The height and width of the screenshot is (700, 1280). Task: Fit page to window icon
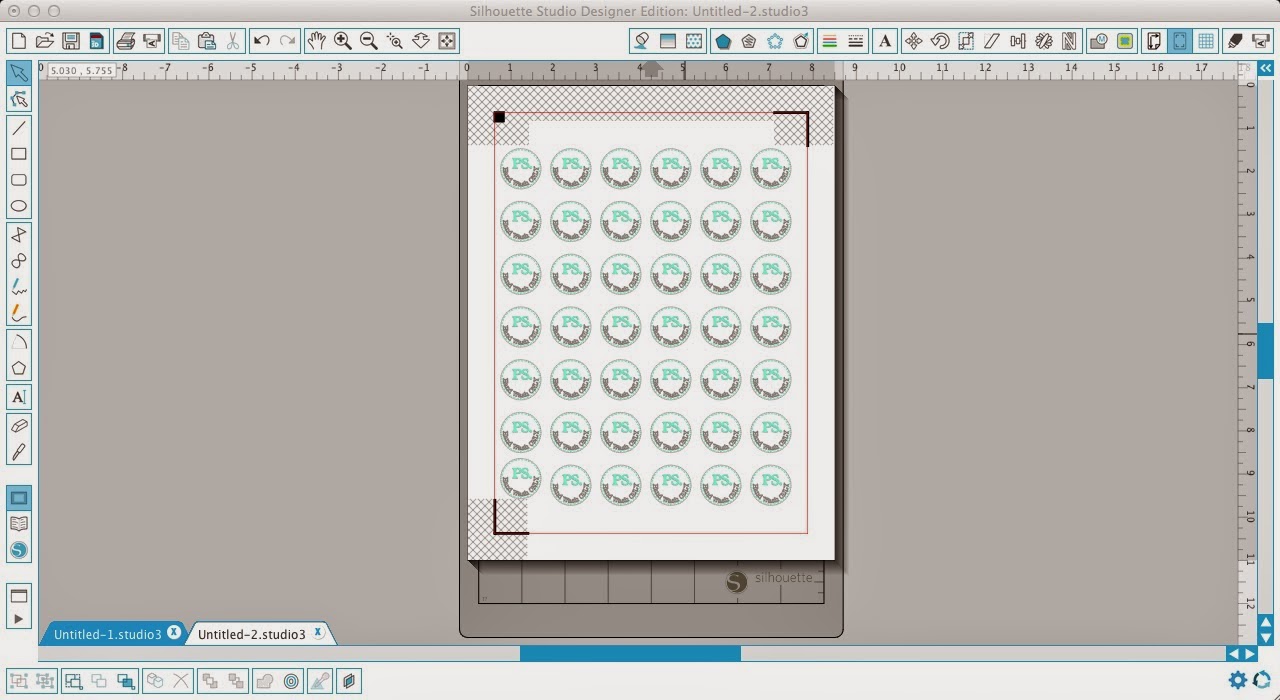click(x=447, y=41)
